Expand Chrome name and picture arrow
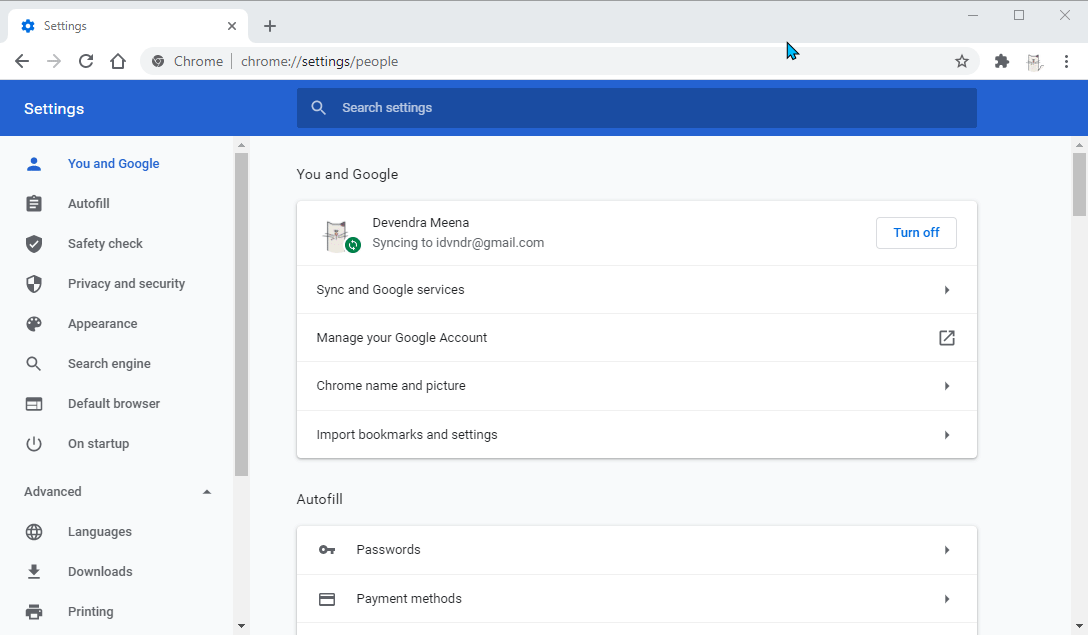 (x=946, y=386)
